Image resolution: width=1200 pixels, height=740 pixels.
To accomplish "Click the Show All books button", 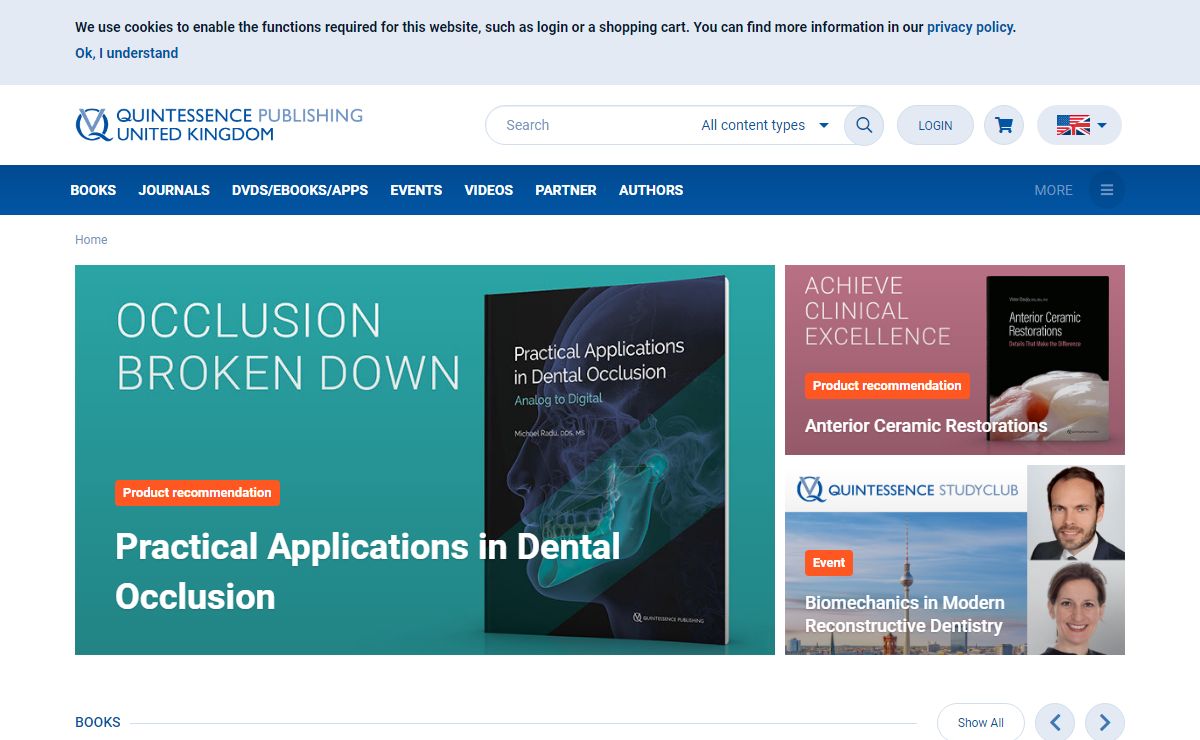I will point(981,722).
